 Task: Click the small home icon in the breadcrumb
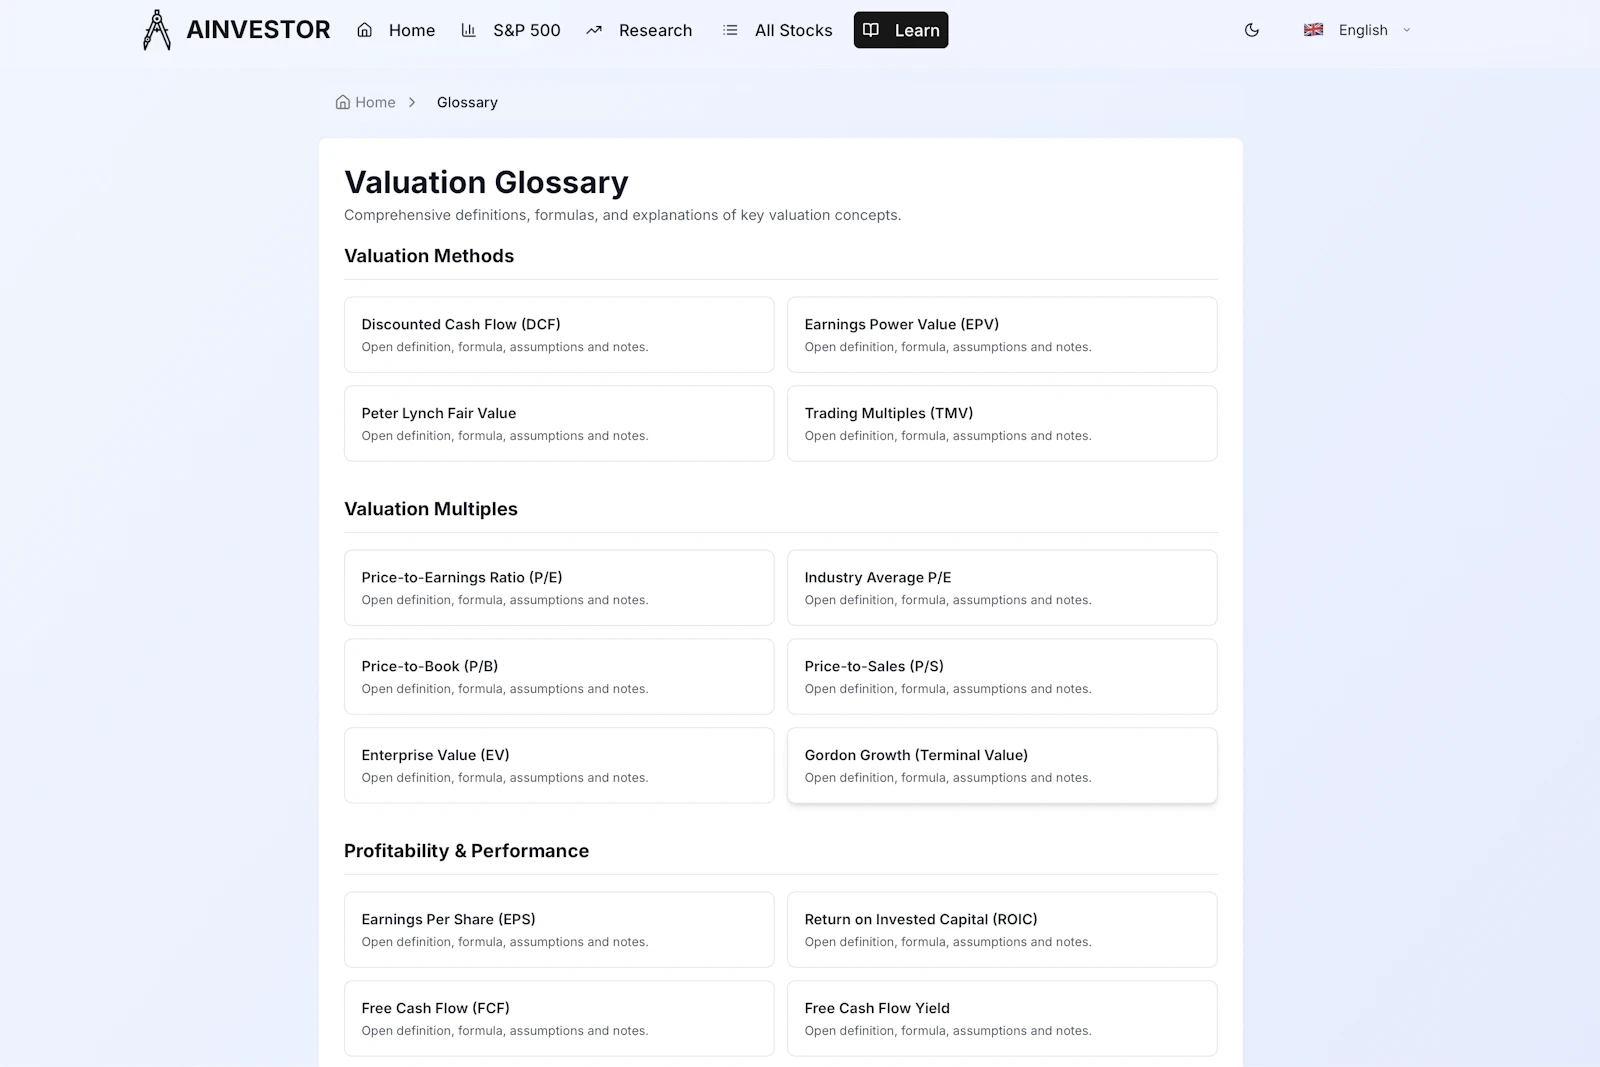pyautogui.click(x=343, y=102)
